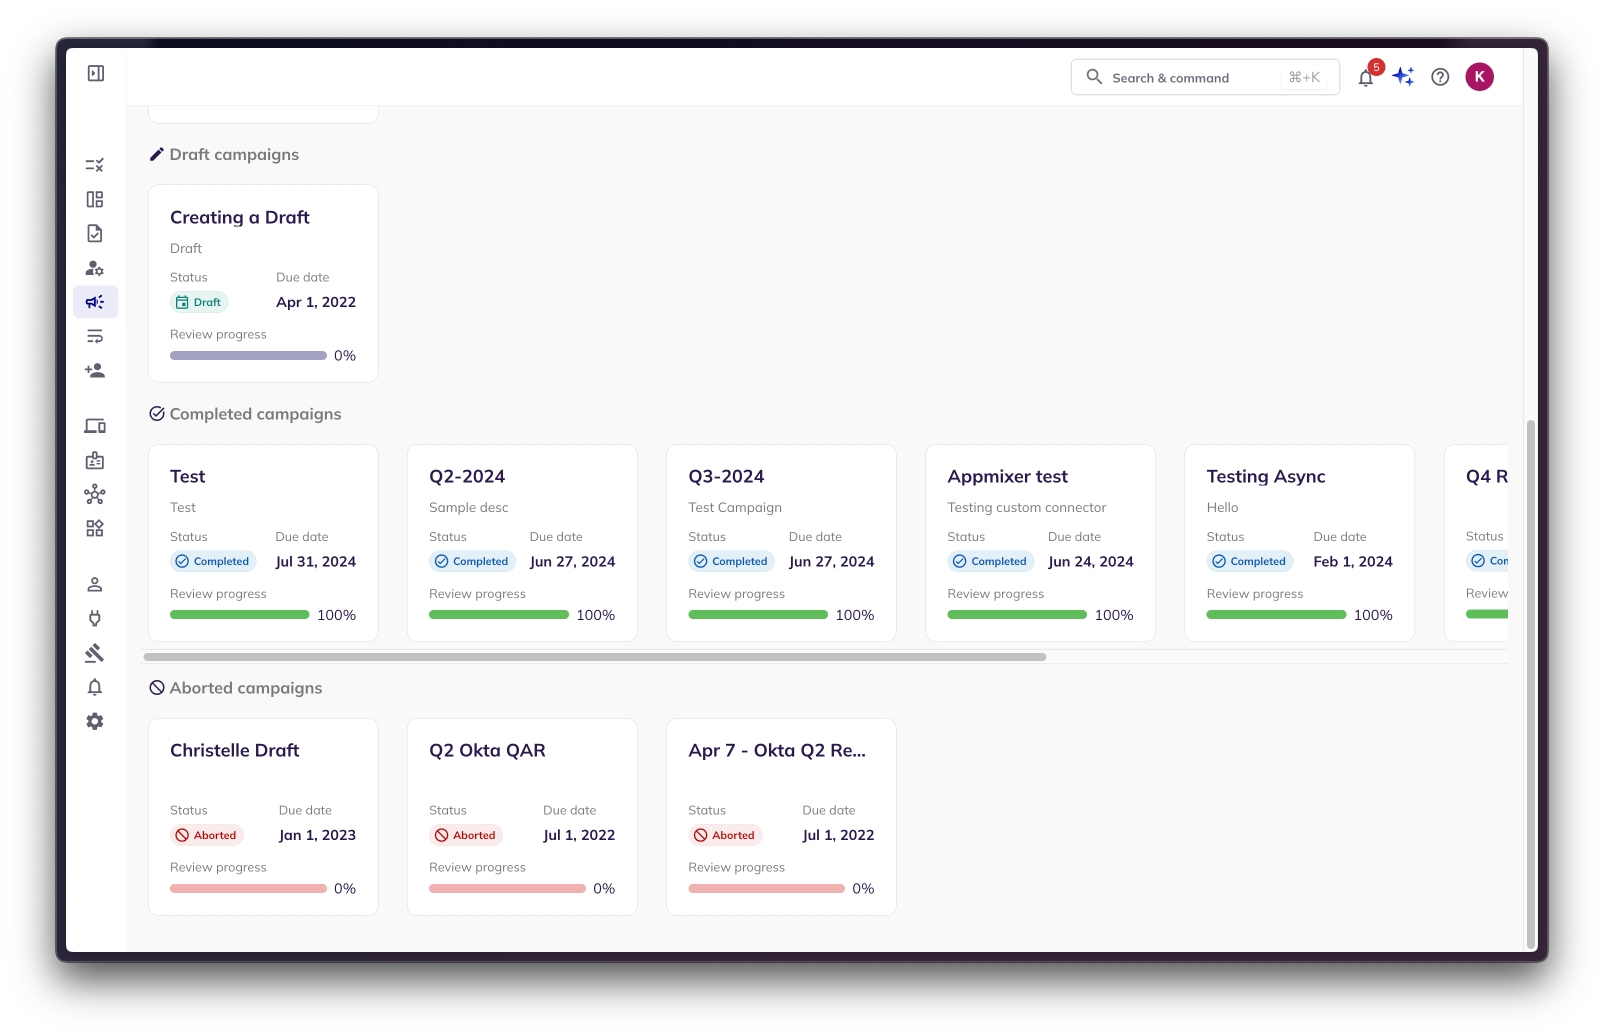Open the help question mark icon
The image size is (1604, 1036).
pyautogui.click(x=1440, y=77)
